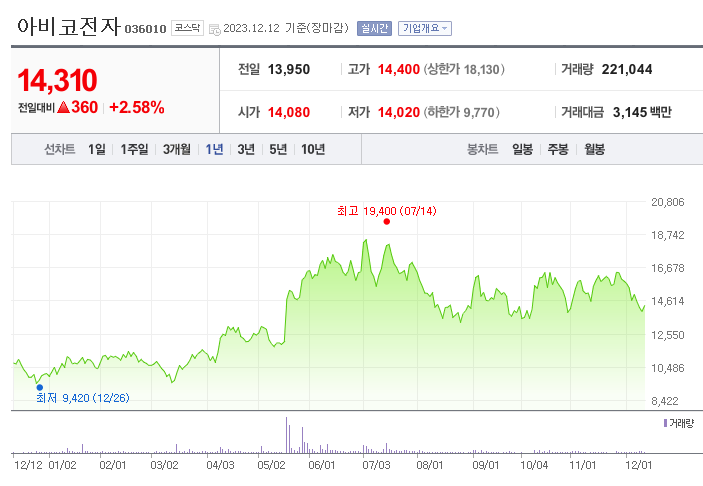Switch to 월봉 monthly candle chart

point(595,149)
